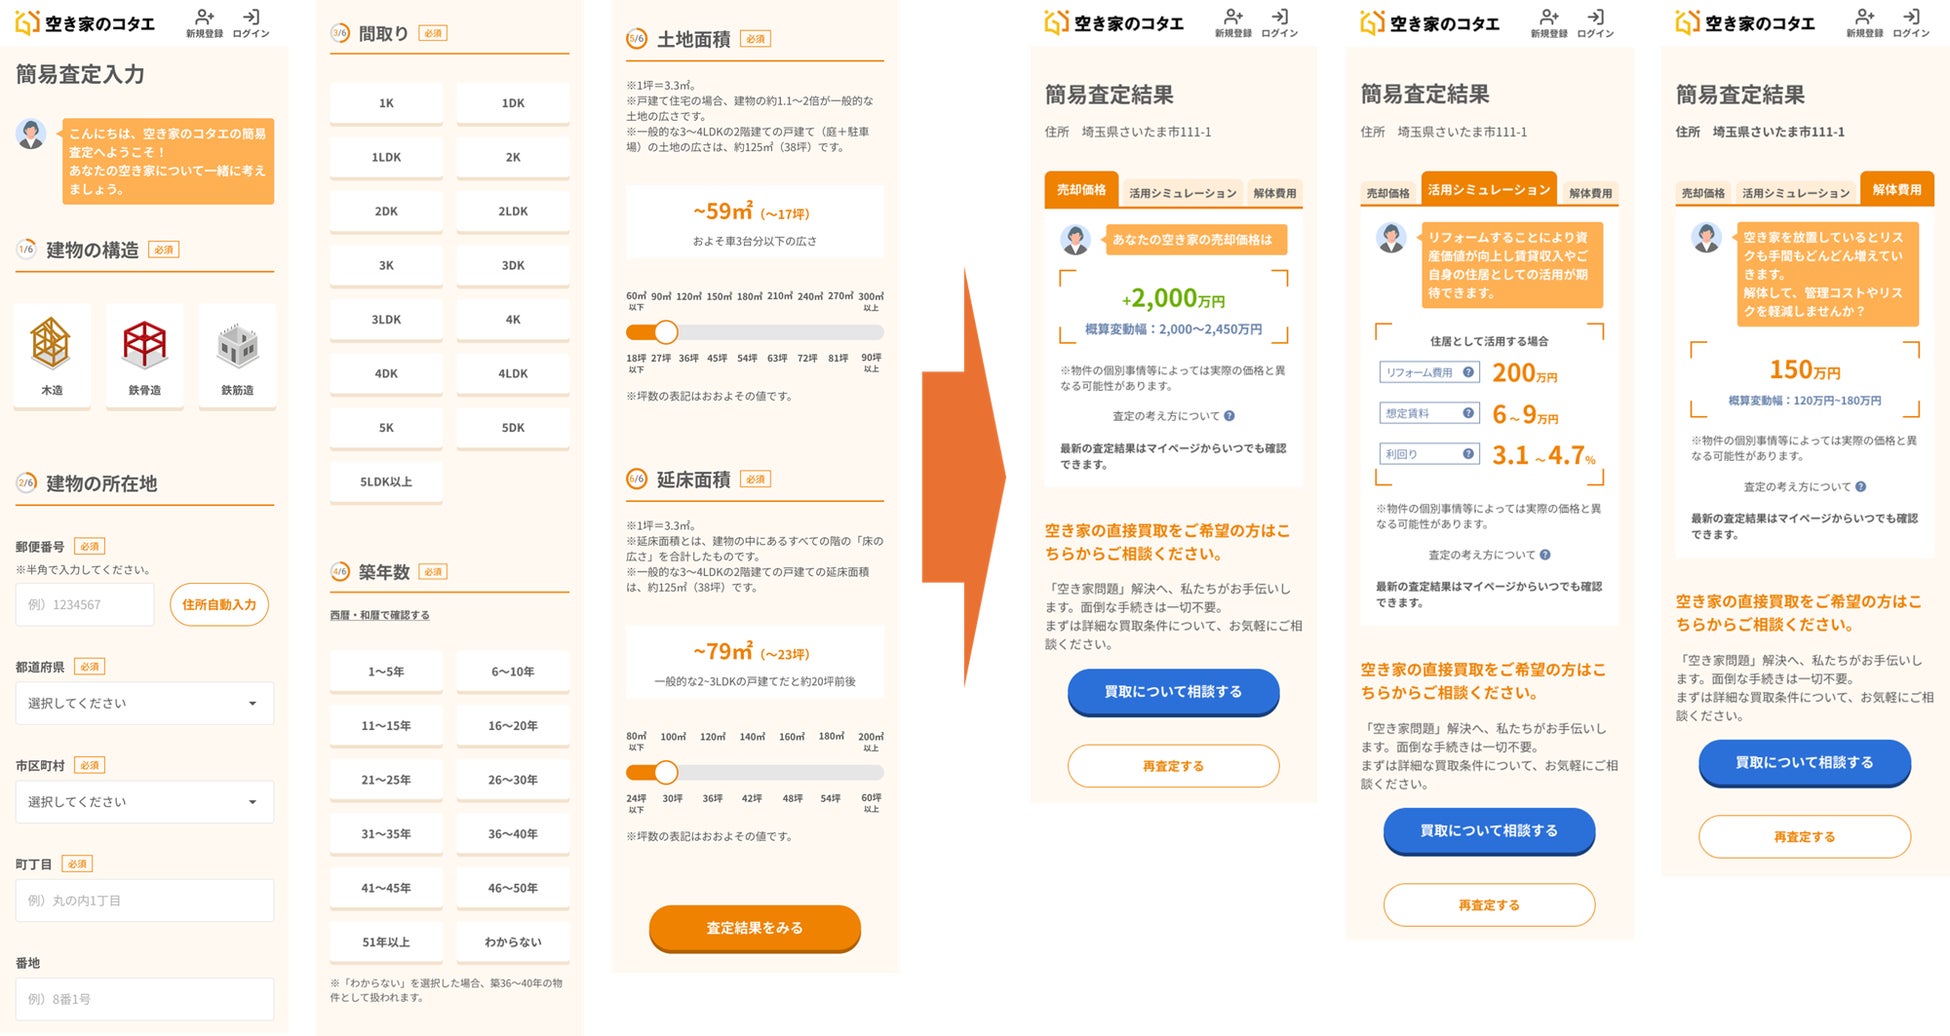Click 新規登録 icon on the +2,000万円 result screen
The width and height of the screenshot is (1950, 1036).
point(1233,23)
